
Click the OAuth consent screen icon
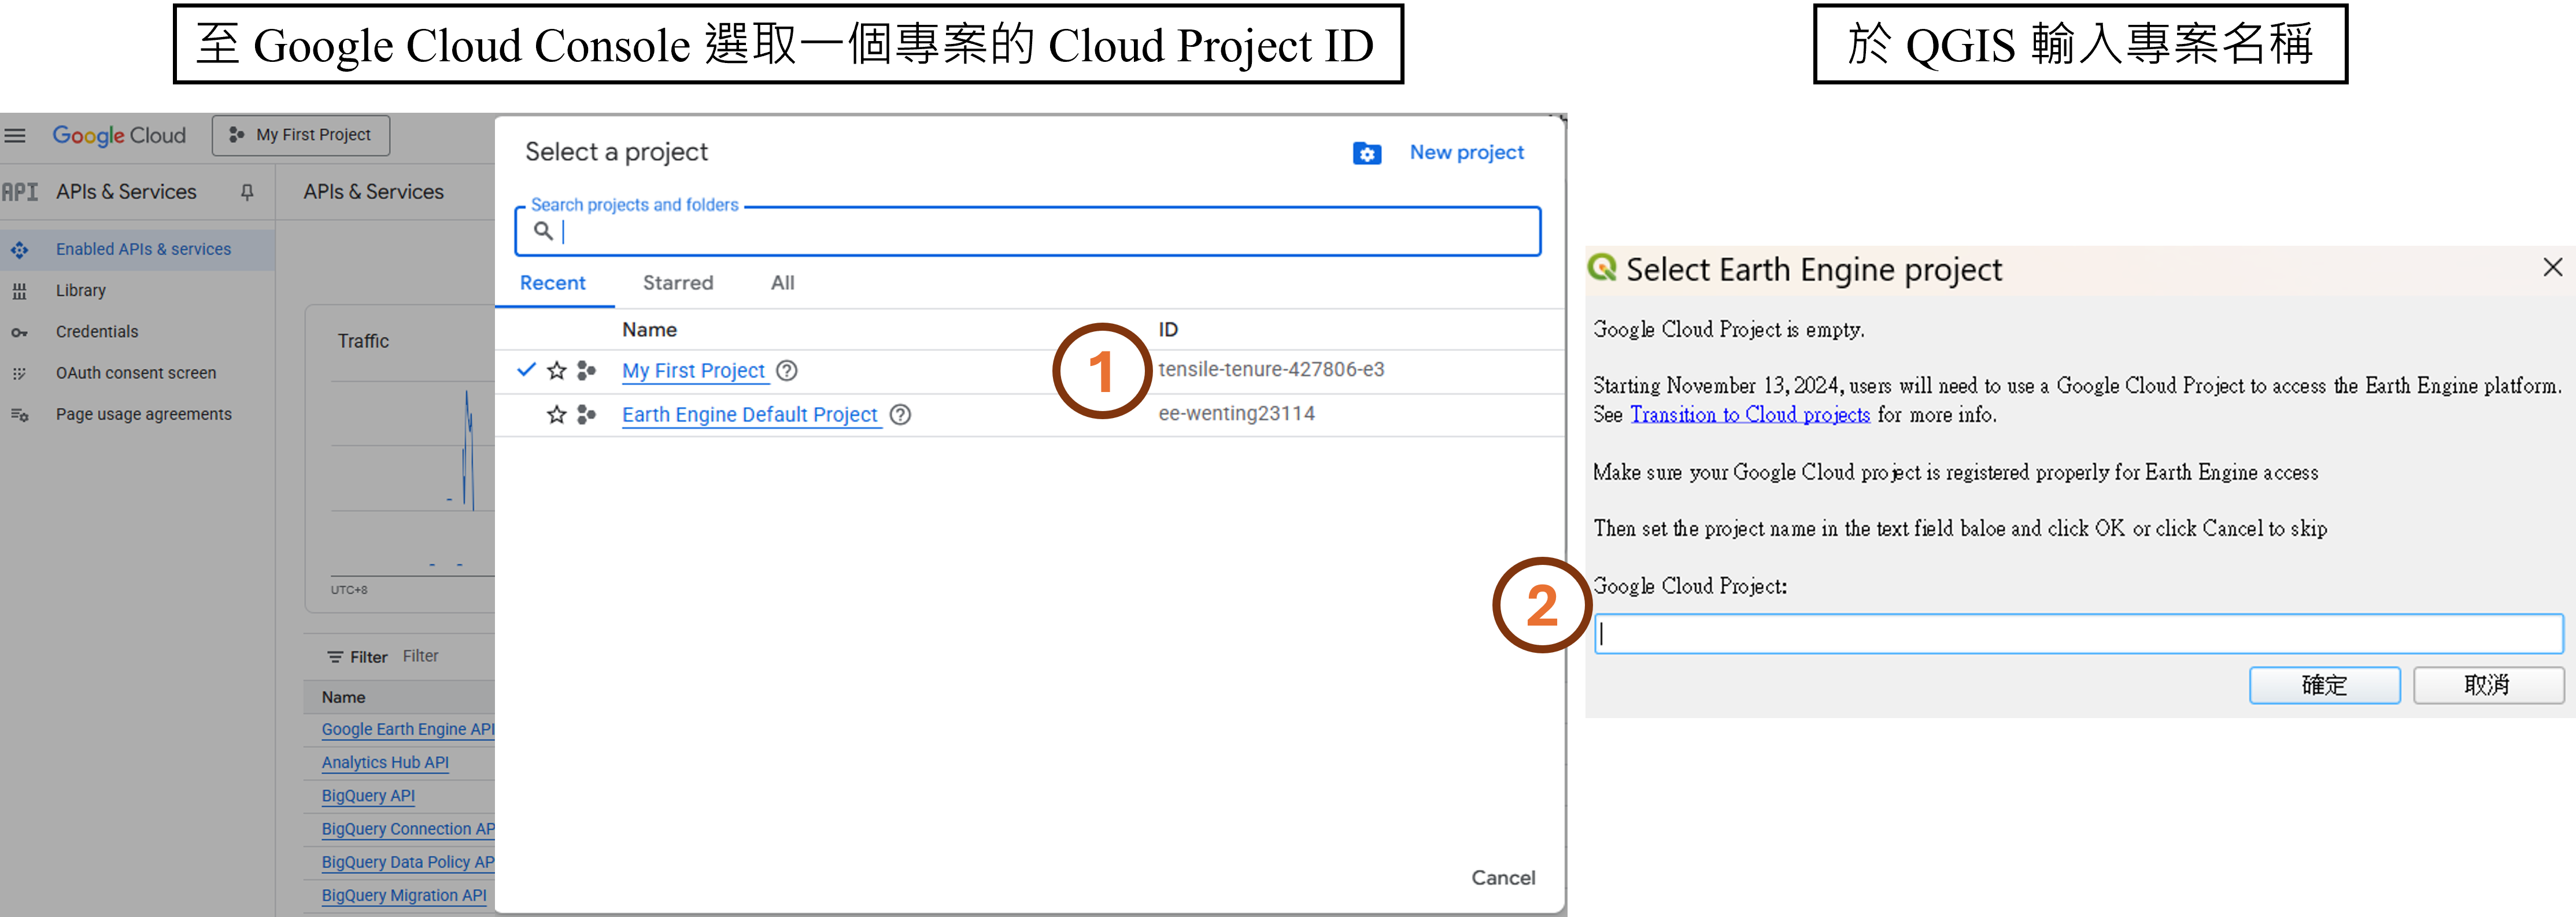click(x=19, y=373)
